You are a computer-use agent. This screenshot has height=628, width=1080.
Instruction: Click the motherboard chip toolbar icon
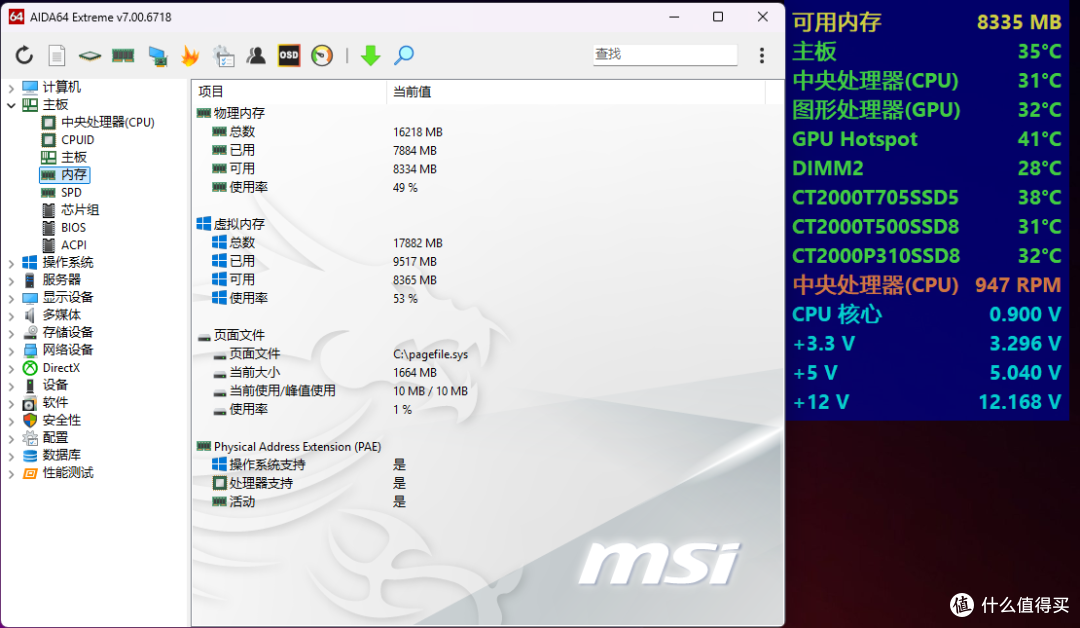(90, 56)
